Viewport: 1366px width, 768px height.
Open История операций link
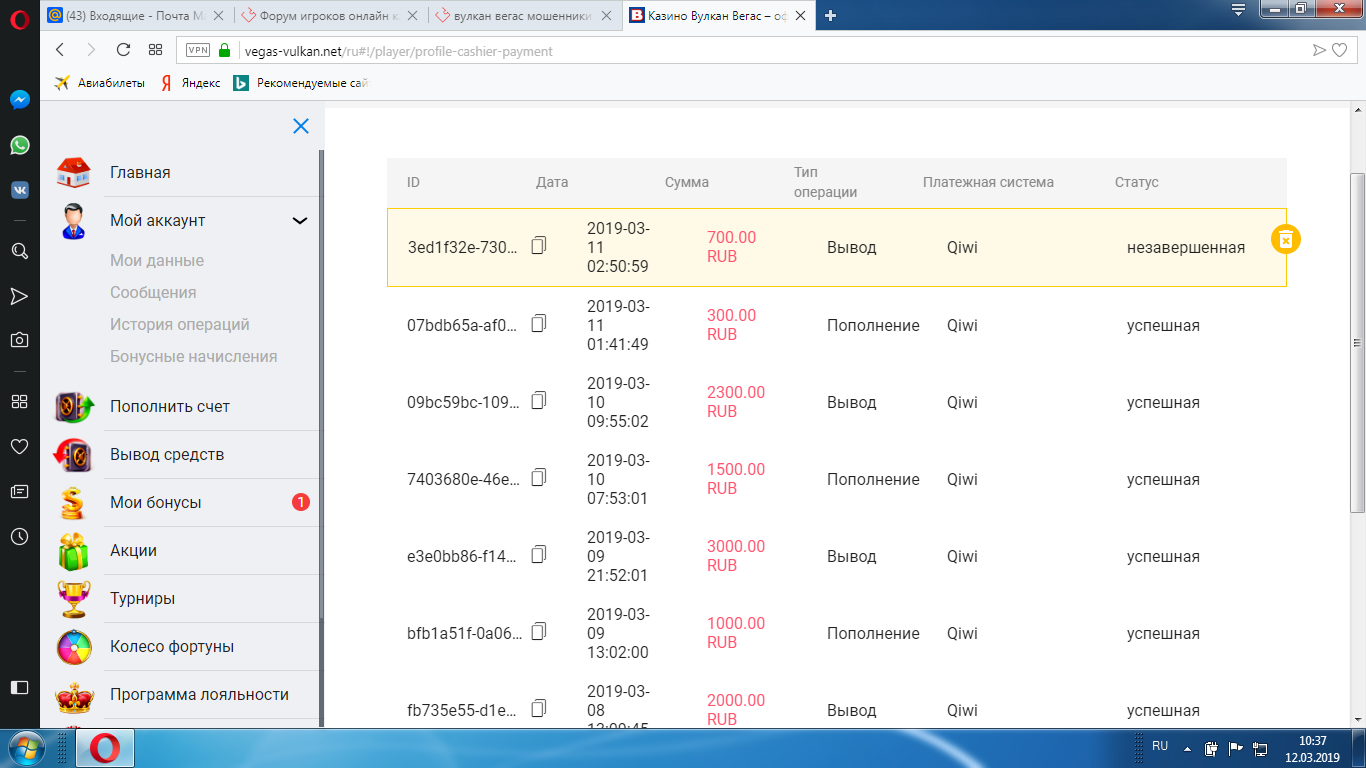point(180,325)
